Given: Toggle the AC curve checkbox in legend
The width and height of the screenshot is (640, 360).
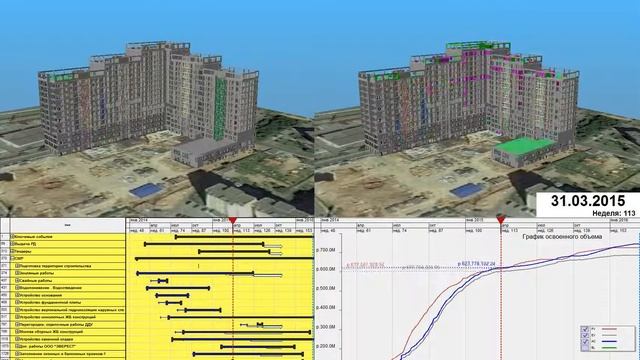Looking at the screenshot, I should [x=585, y=341].
